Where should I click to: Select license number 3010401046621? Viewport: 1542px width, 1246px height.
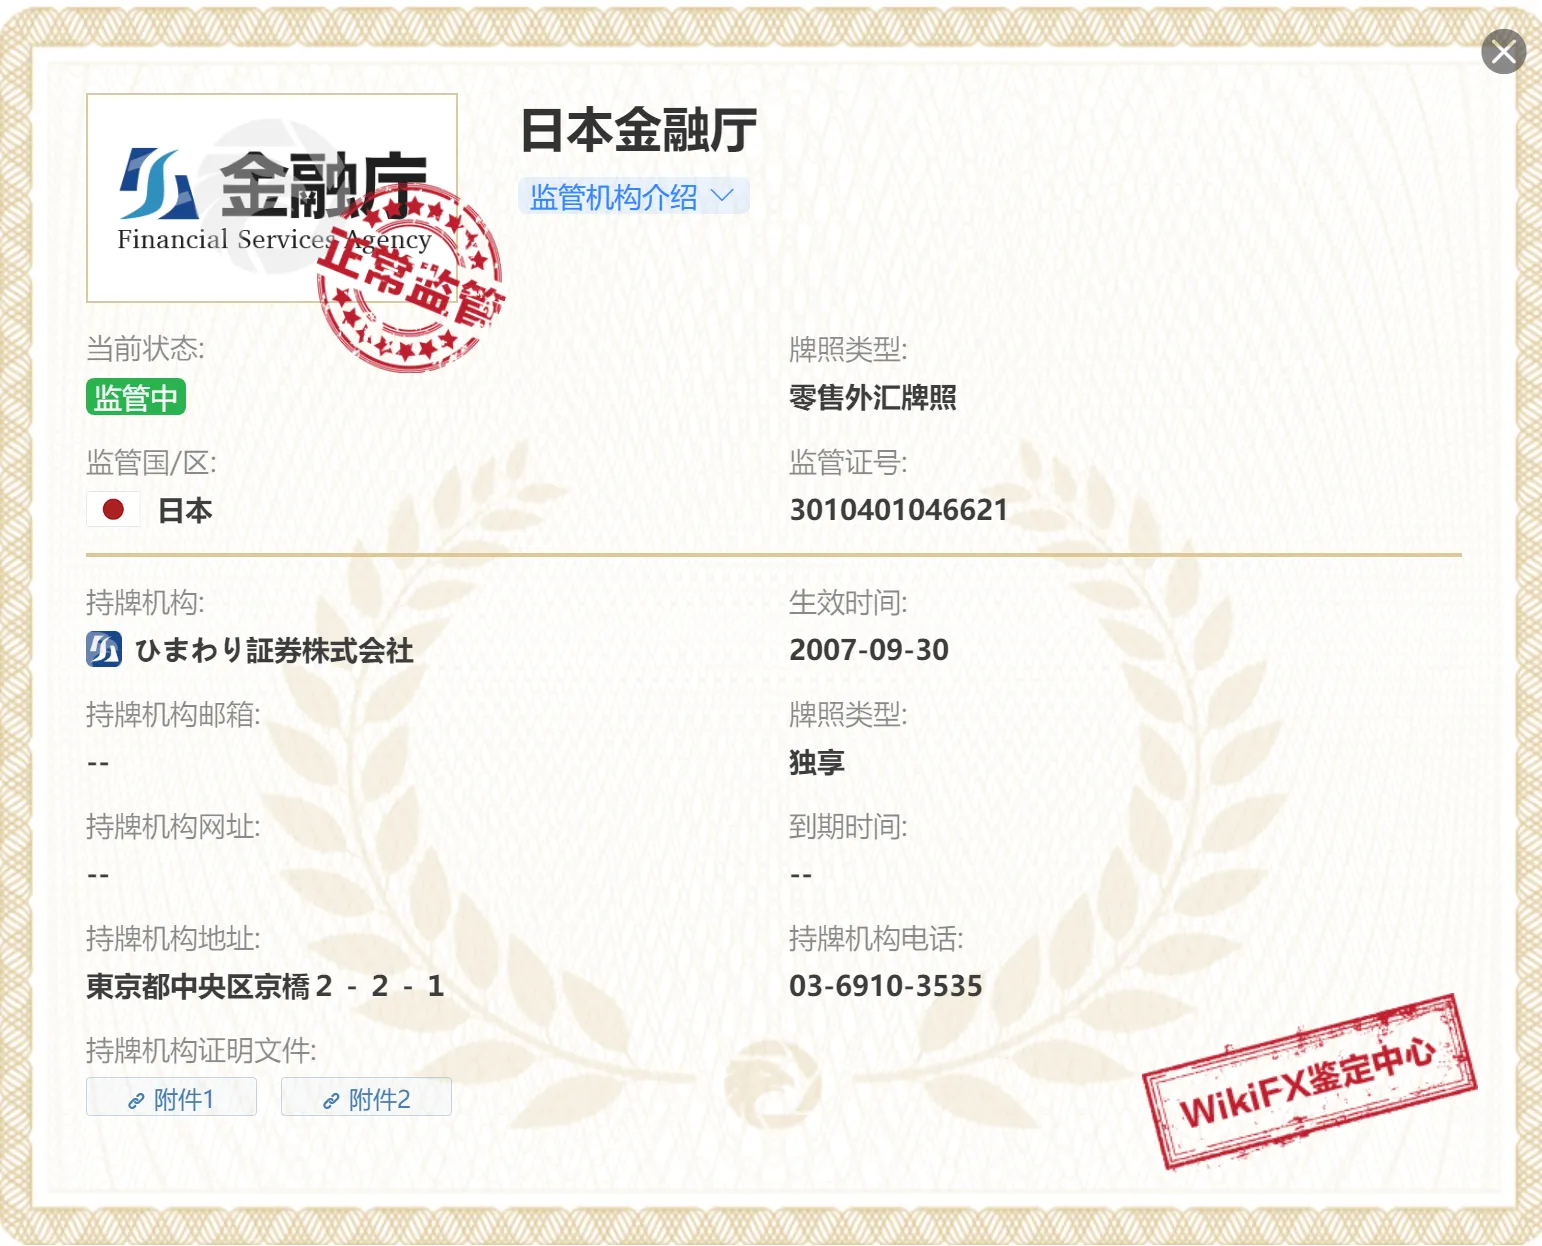click(x=898, y=510)
